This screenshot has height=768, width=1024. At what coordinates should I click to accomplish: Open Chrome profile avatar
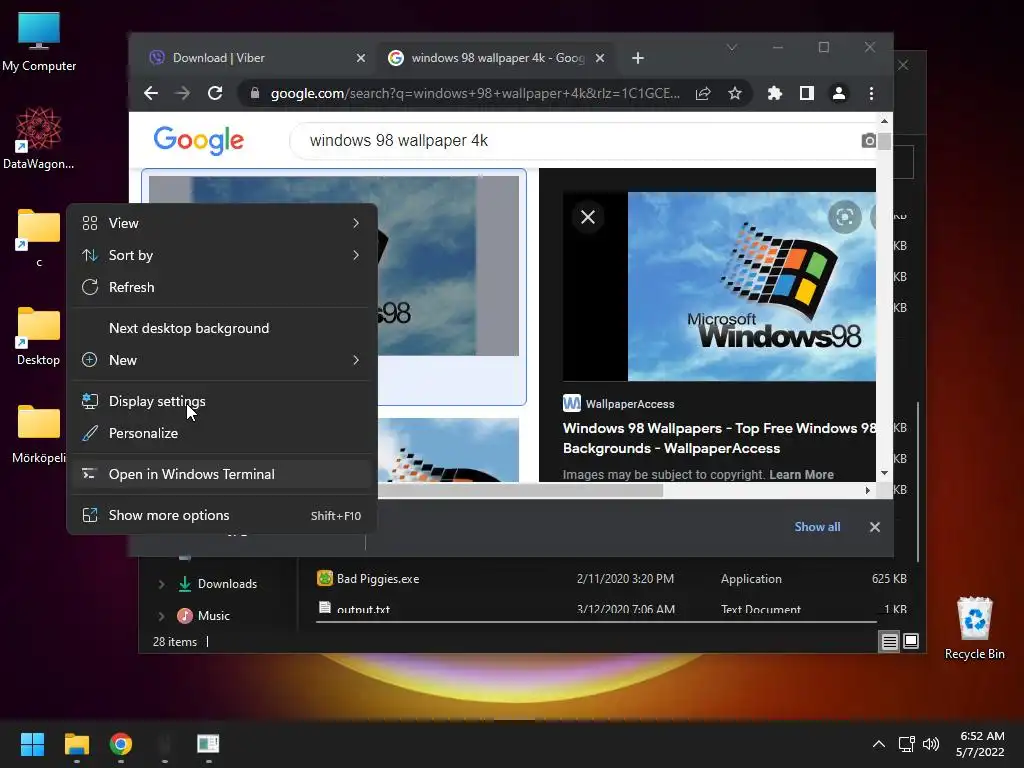pyautogui.click(x=839, y=93)
